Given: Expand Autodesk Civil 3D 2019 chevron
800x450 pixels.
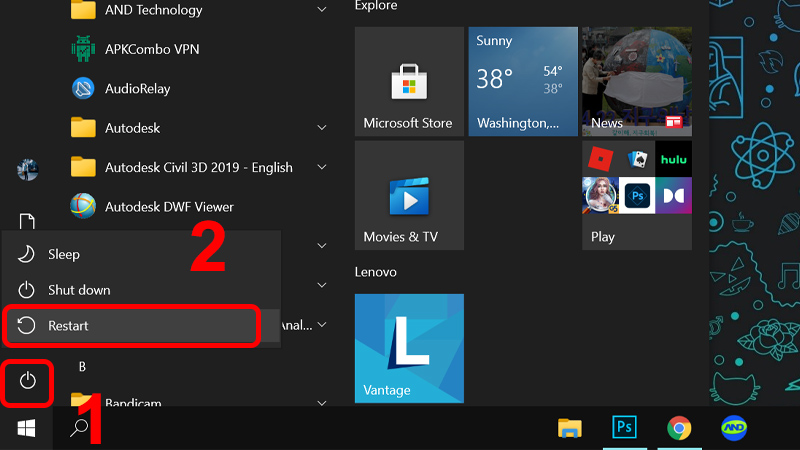Looking at the screenshot, I should (321, 167).
